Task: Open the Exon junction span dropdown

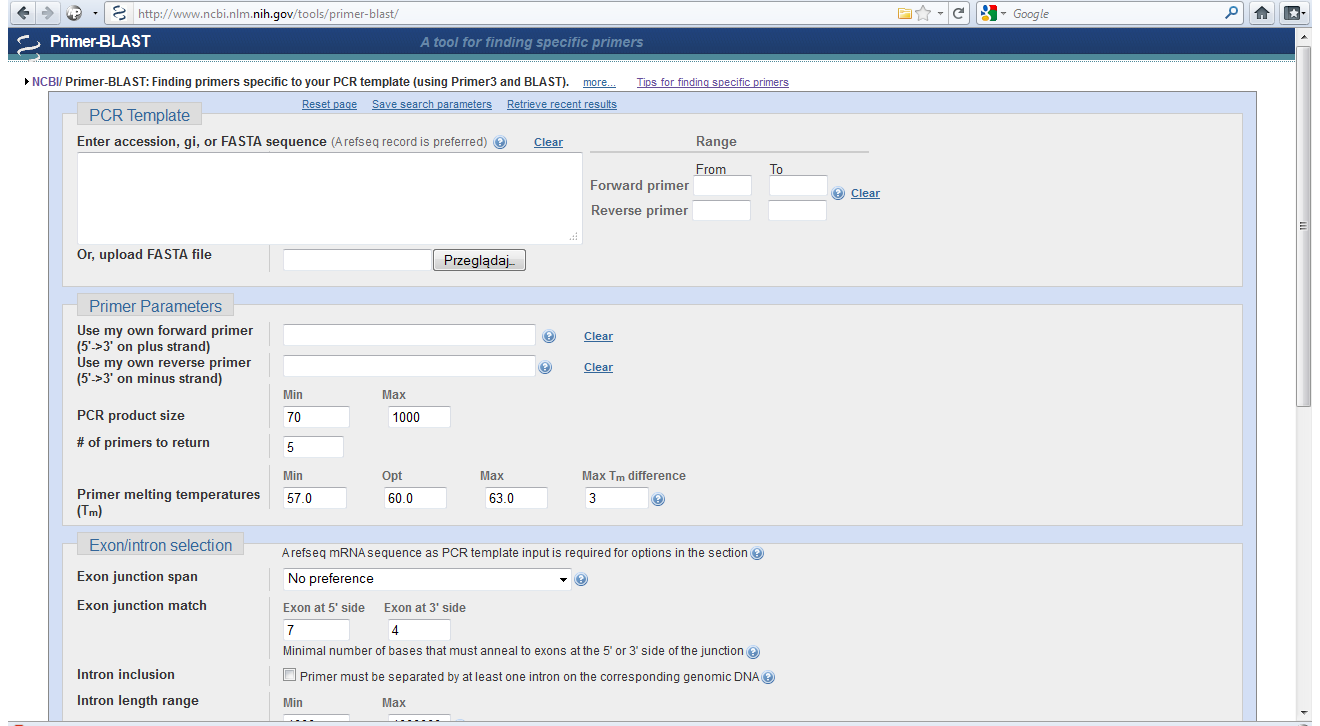Action: pos(427,579)
